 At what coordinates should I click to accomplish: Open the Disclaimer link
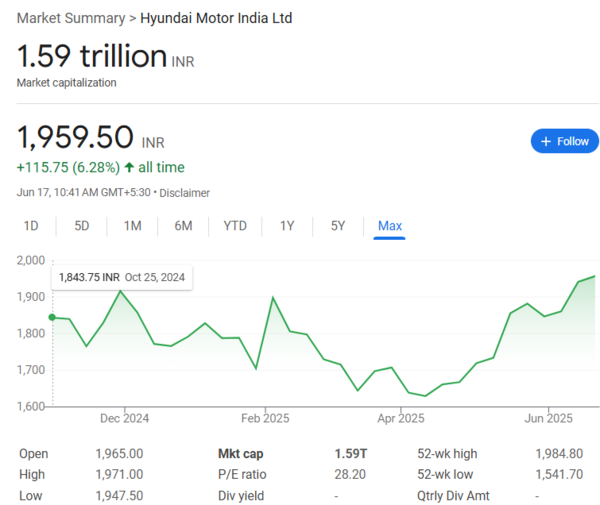[x=184, y=193]
